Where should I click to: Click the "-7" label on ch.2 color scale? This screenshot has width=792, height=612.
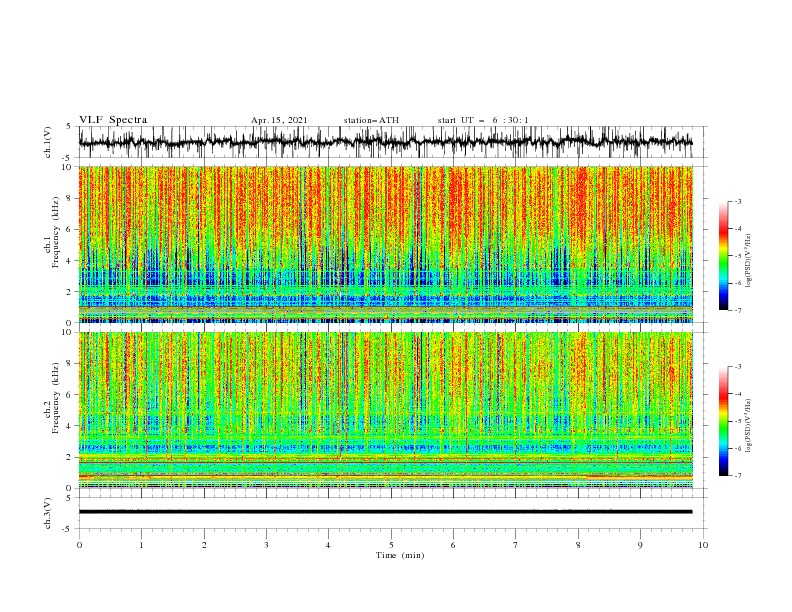coord(738,476)
